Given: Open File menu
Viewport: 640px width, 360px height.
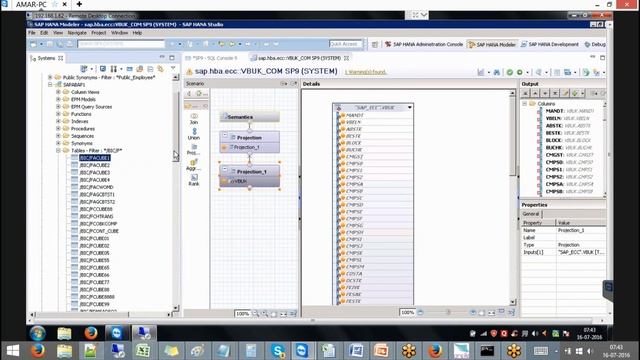Looking at the screenshot, I should (31, 33).
